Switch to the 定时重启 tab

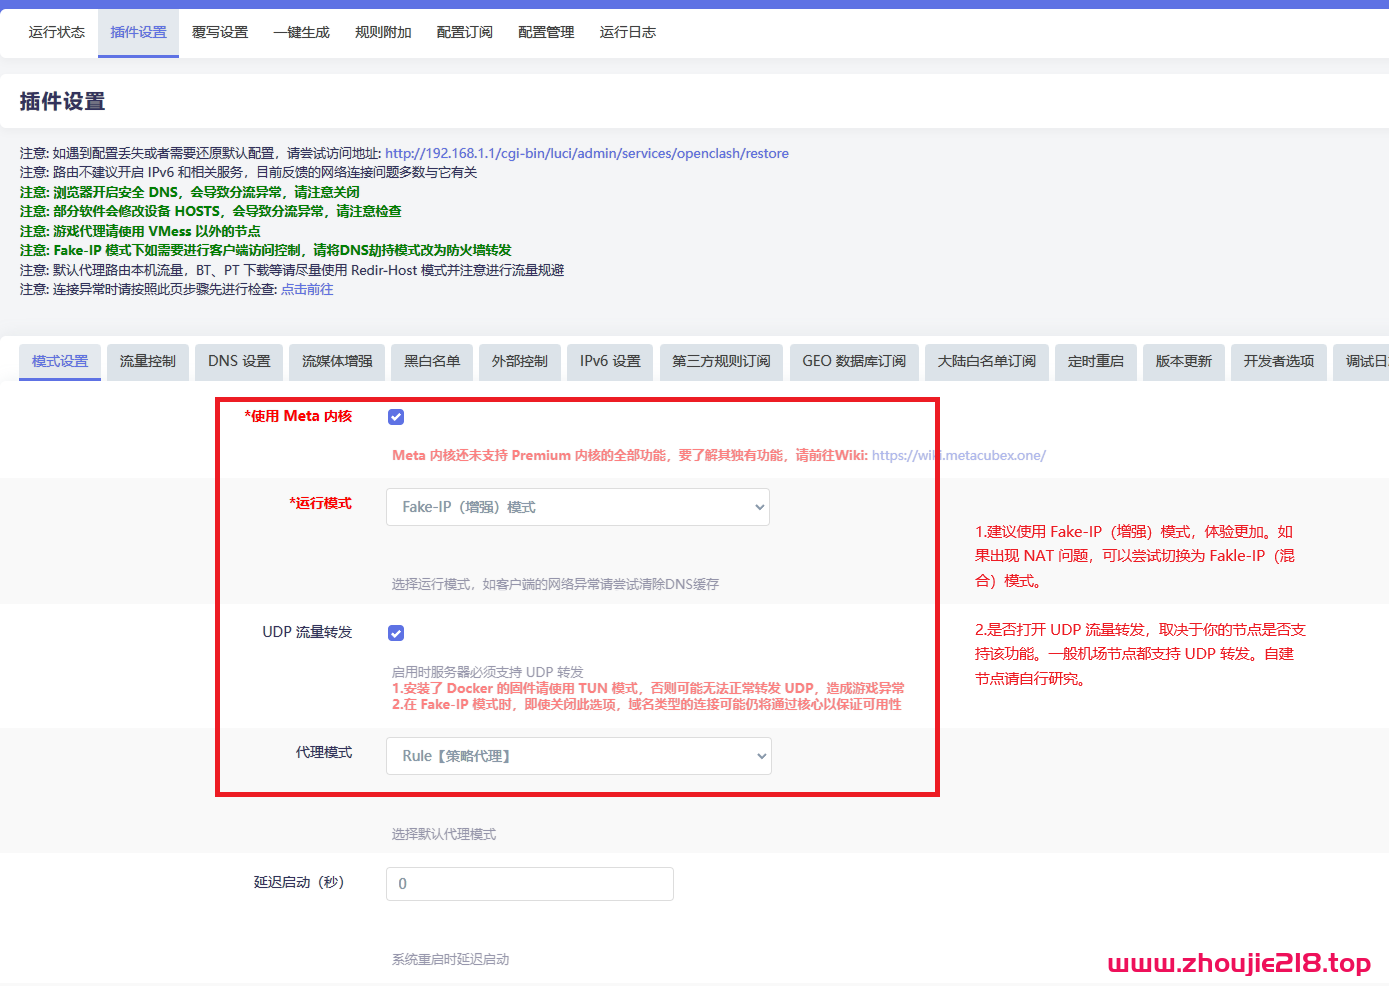point(1095,362)
